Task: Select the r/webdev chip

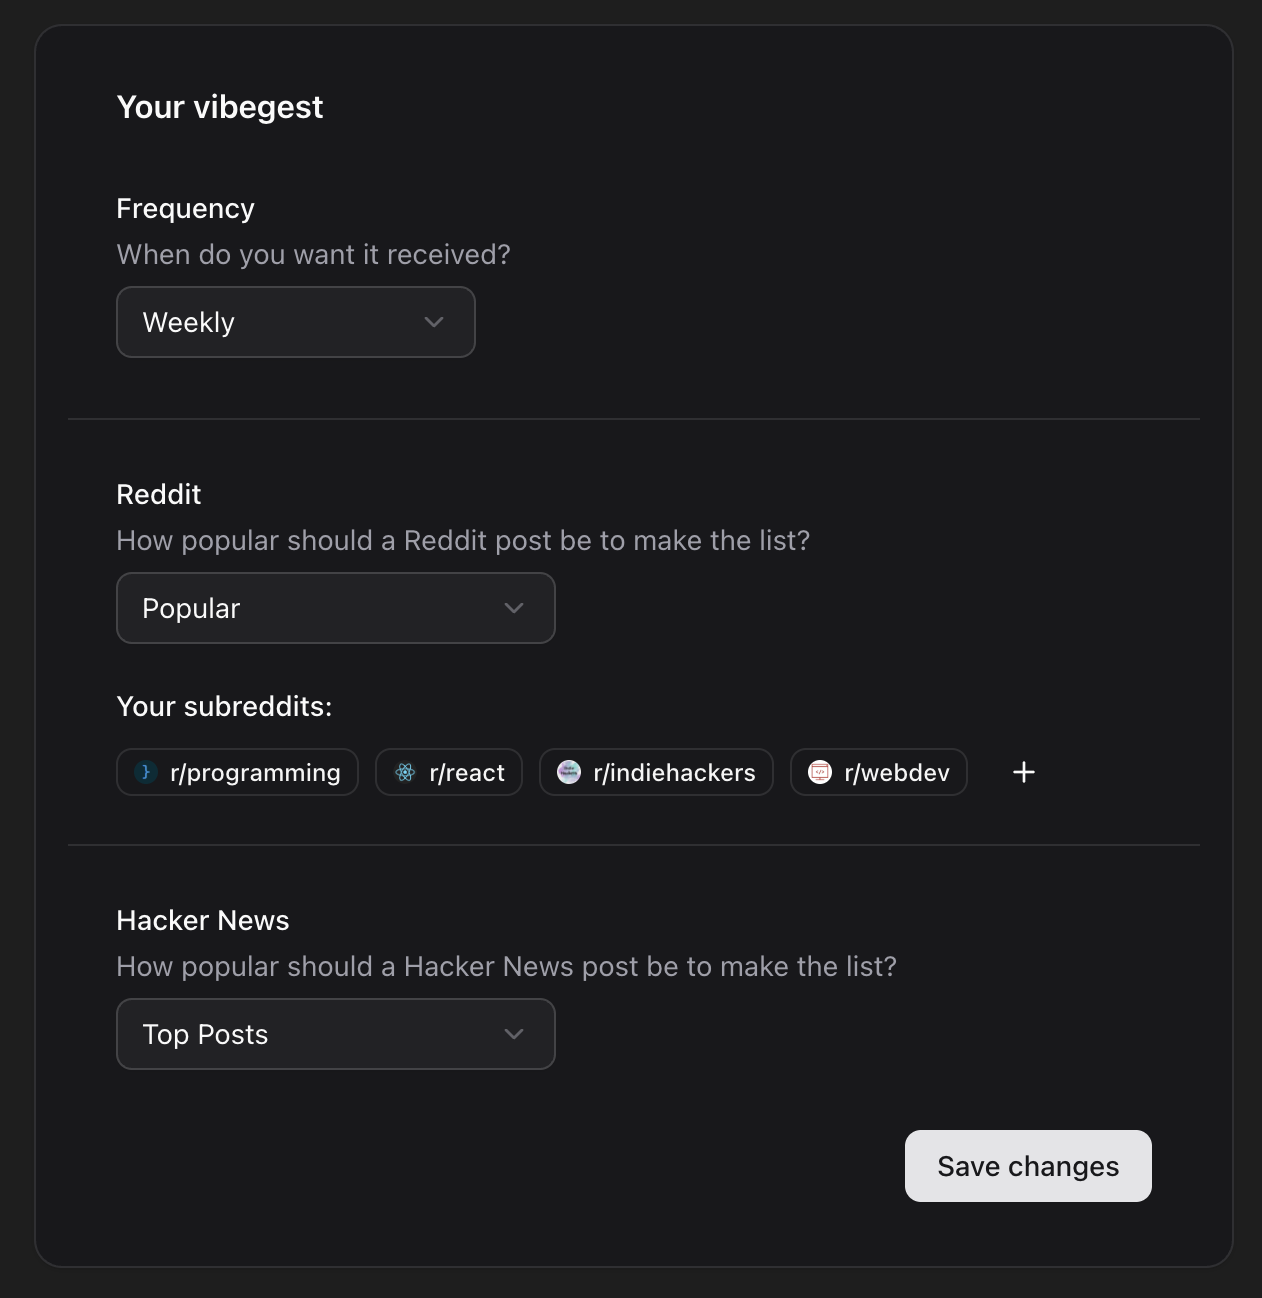Action: pos(878,772)
